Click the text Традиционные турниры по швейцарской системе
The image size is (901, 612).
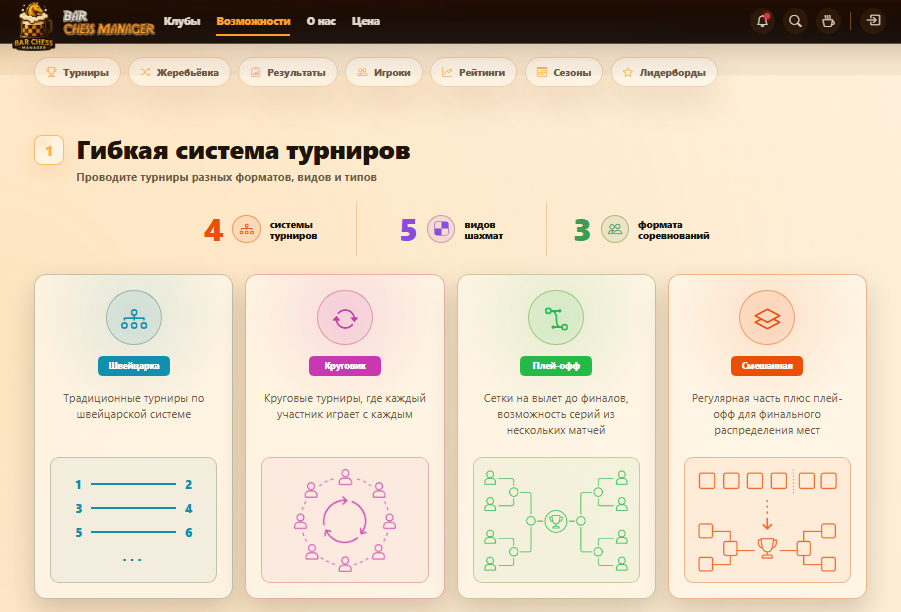[134, 406]
